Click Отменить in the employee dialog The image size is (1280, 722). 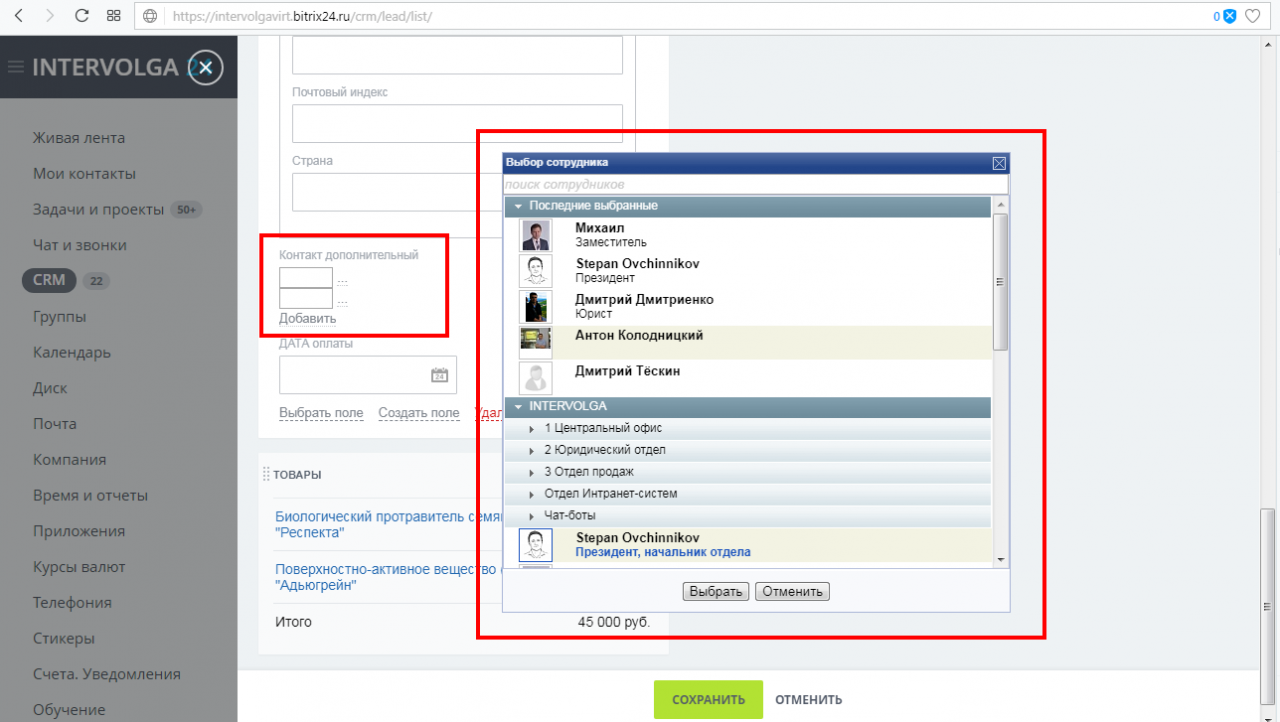tap(792, 591)
